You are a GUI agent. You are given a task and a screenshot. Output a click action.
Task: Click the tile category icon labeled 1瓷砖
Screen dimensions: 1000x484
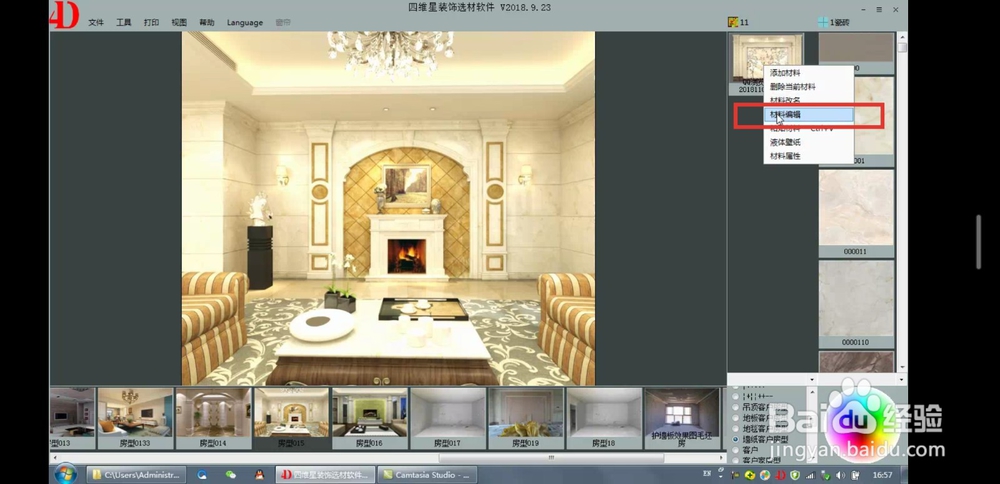coord(823,22)
